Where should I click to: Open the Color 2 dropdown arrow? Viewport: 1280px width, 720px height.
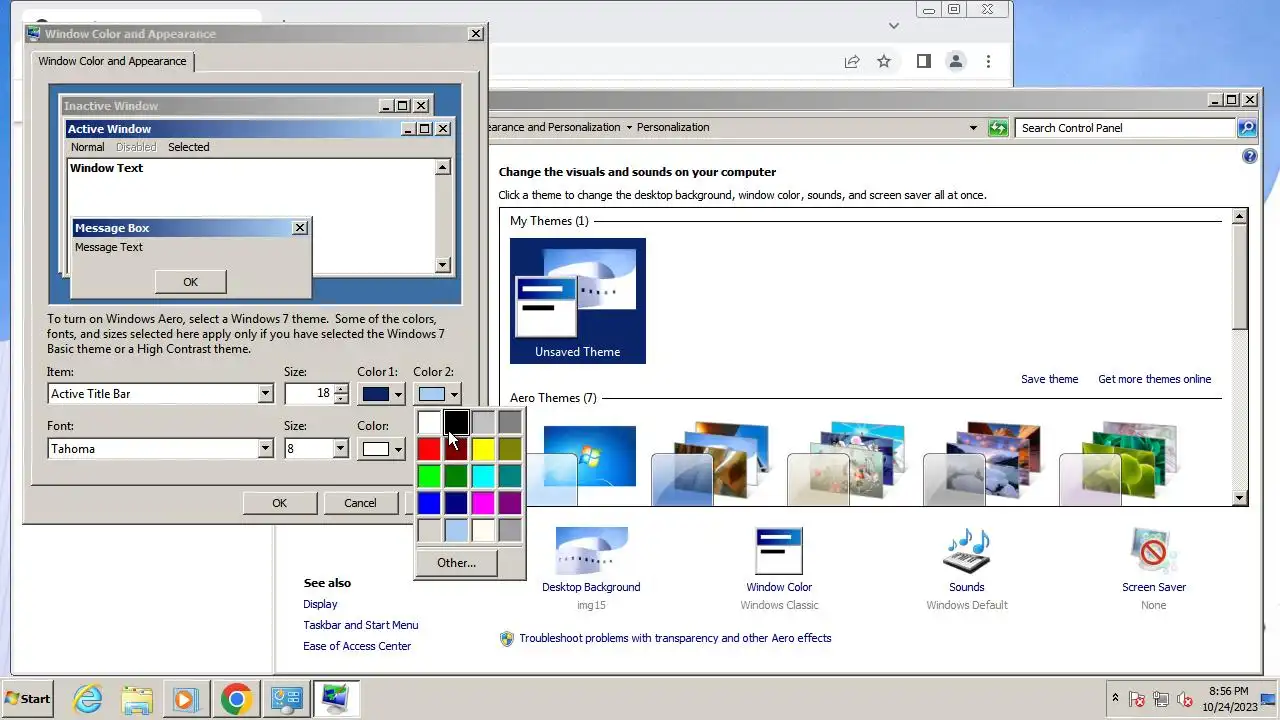tap(453, 394)
